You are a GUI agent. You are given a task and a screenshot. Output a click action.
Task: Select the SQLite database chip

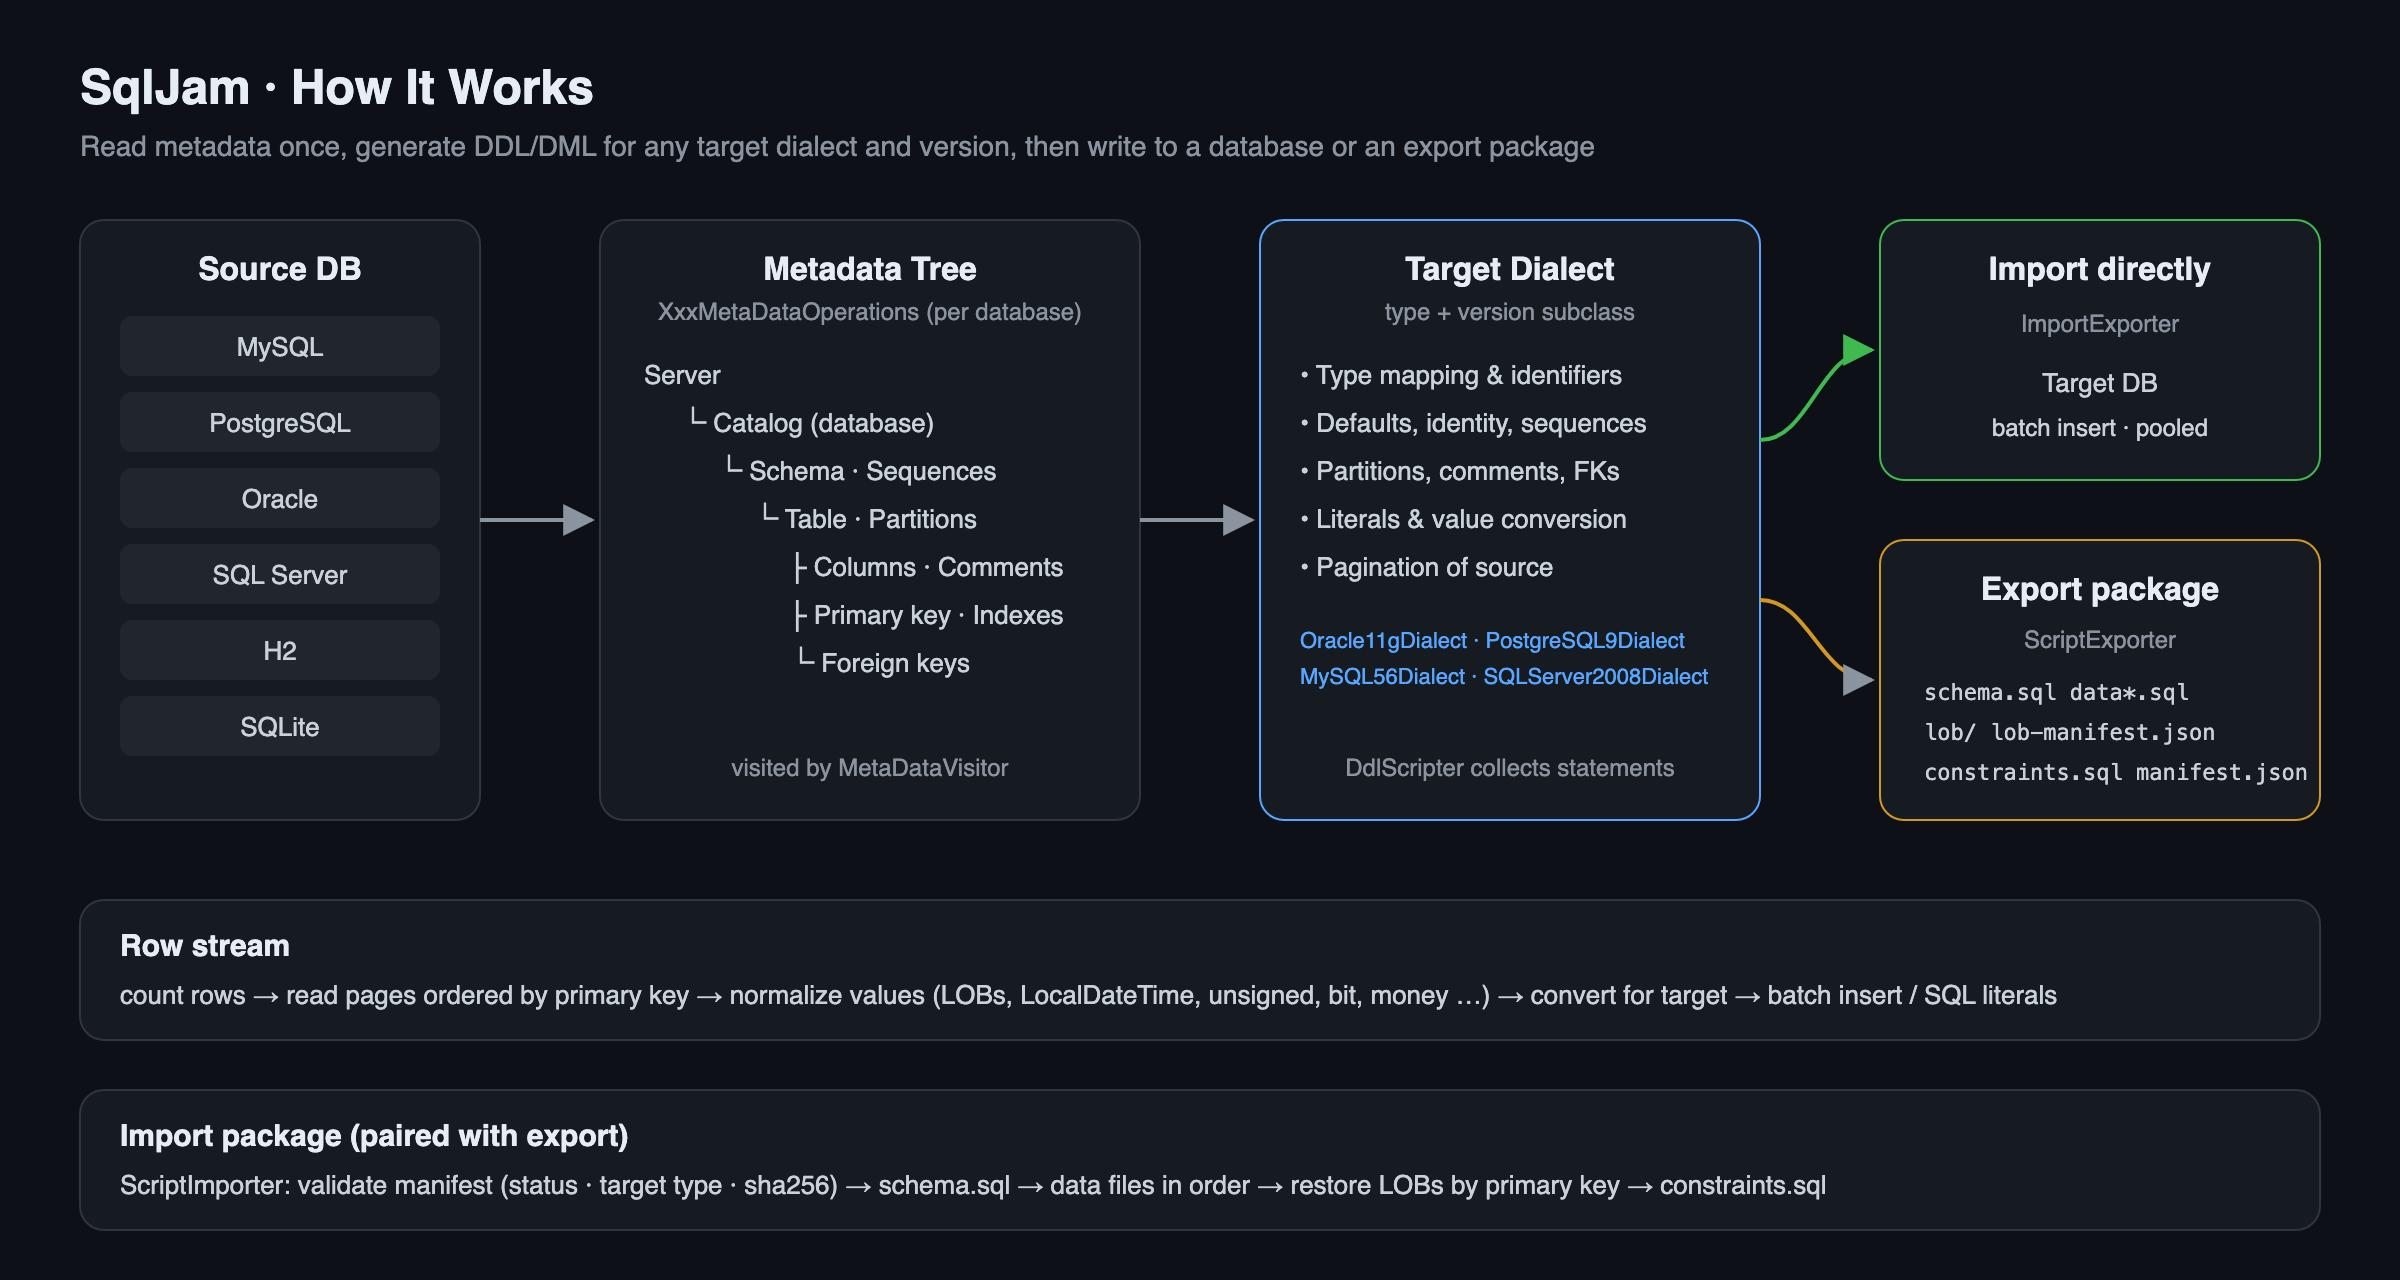[280, 726]
